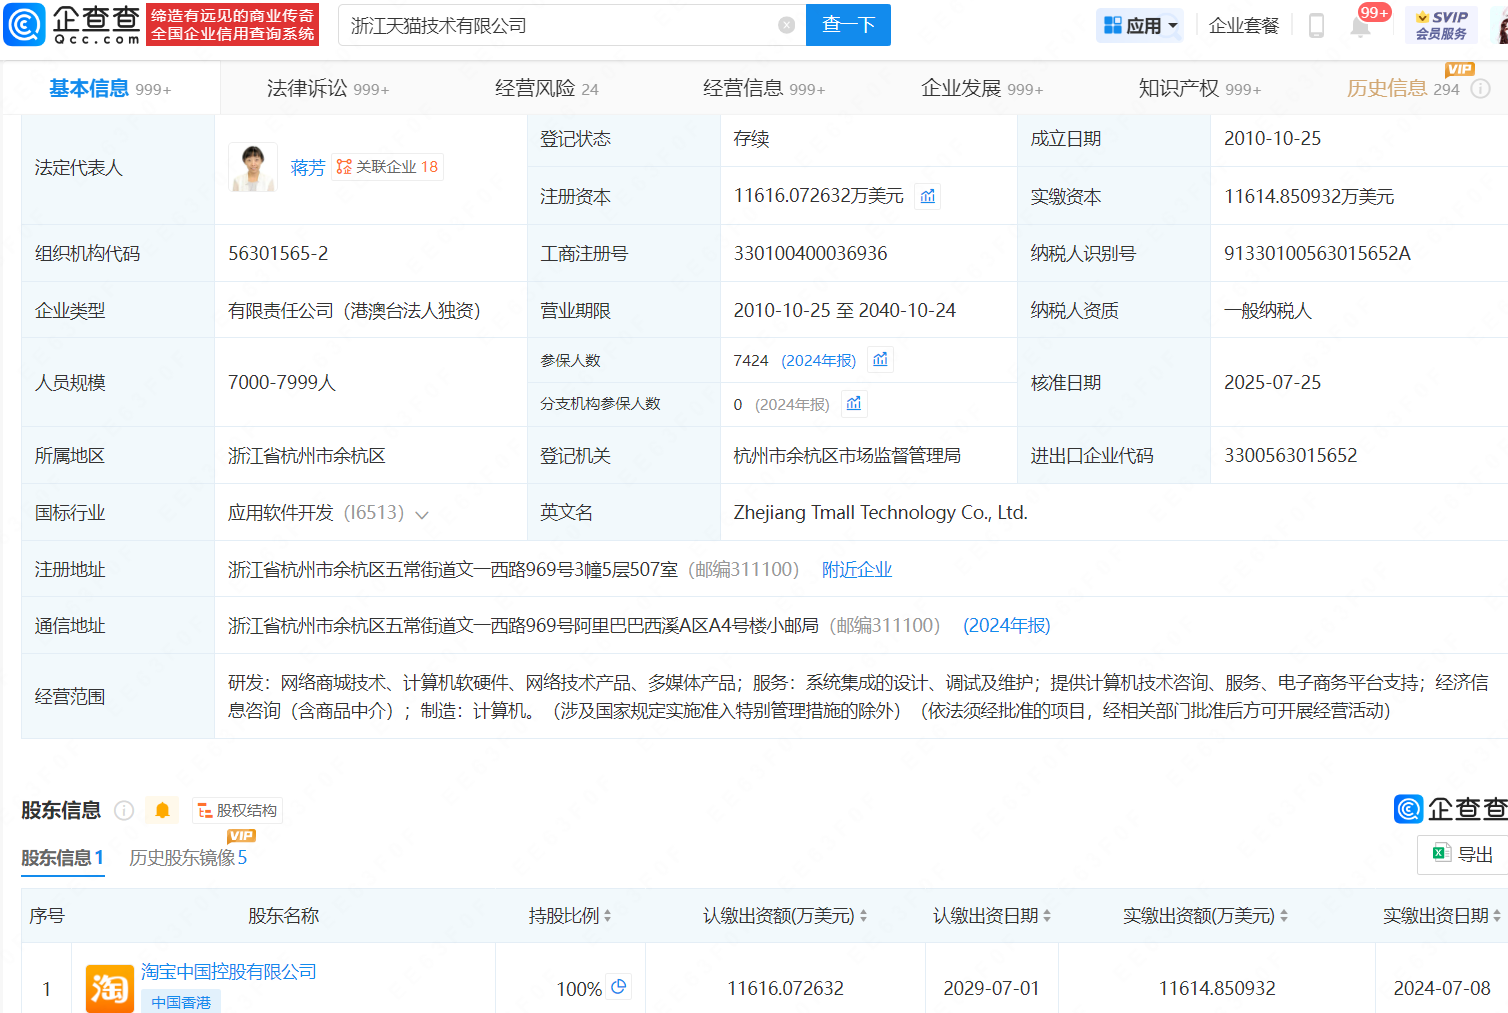Switch to 知识产权 tab
This screenshot has height=1013, width=1508.
(x=1200, y=88)
